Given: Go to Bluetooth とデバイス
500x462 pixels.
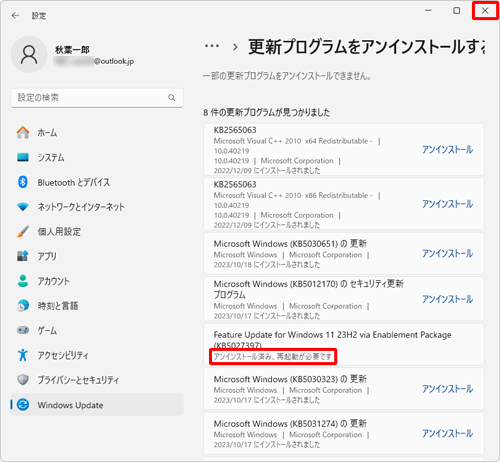Looking at the screenshot, I should click(97, 182).
